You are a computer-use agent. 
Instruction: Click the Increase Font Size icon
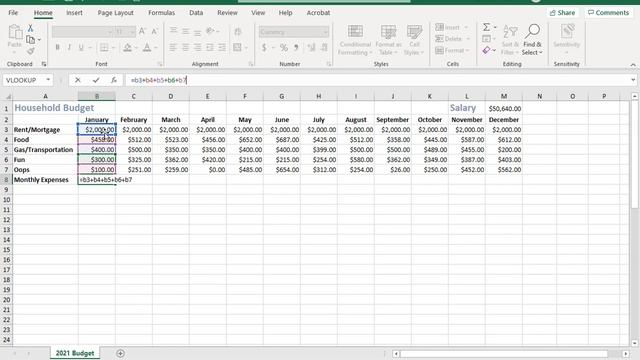click(x=142, y=31)
